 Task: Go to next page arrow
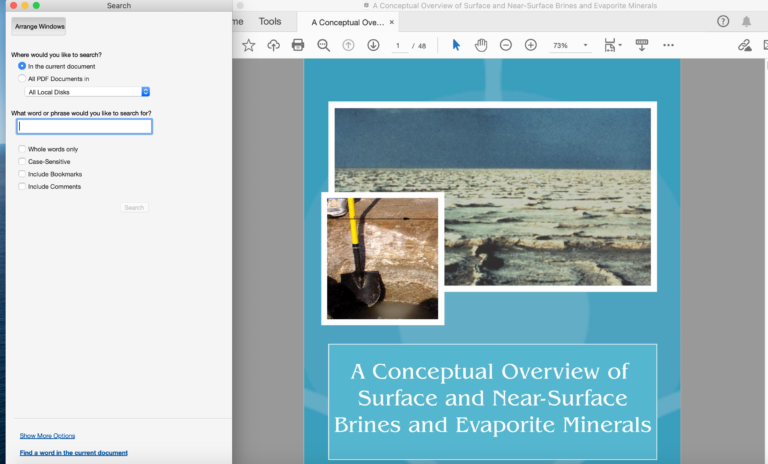tap(373, 45)
